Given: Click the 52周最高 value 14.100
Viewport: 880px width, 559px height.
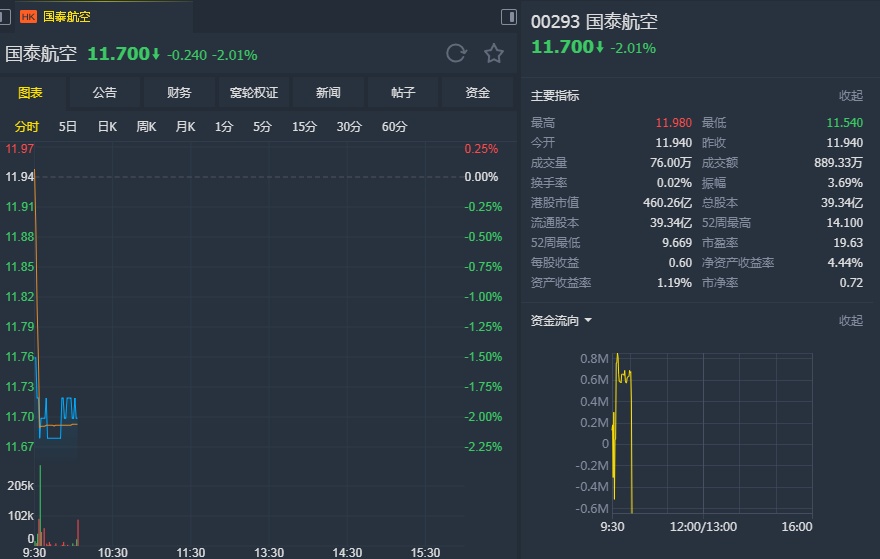Looking at the screenshot, I should 845,223.
